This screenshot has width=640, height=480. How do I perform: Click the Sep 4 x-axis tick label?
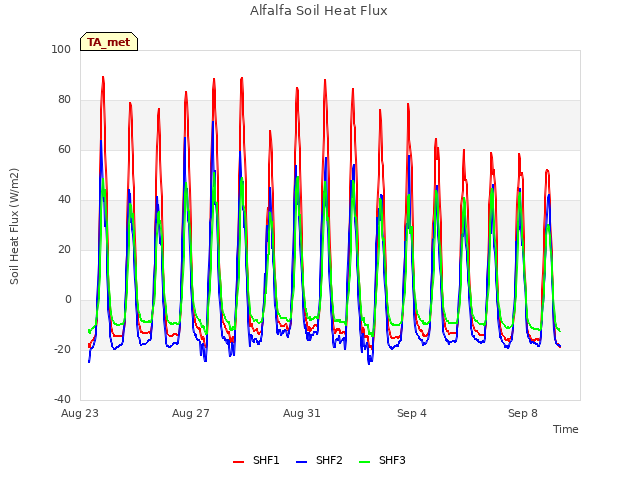pyautogui.click(x=412, y=413)
